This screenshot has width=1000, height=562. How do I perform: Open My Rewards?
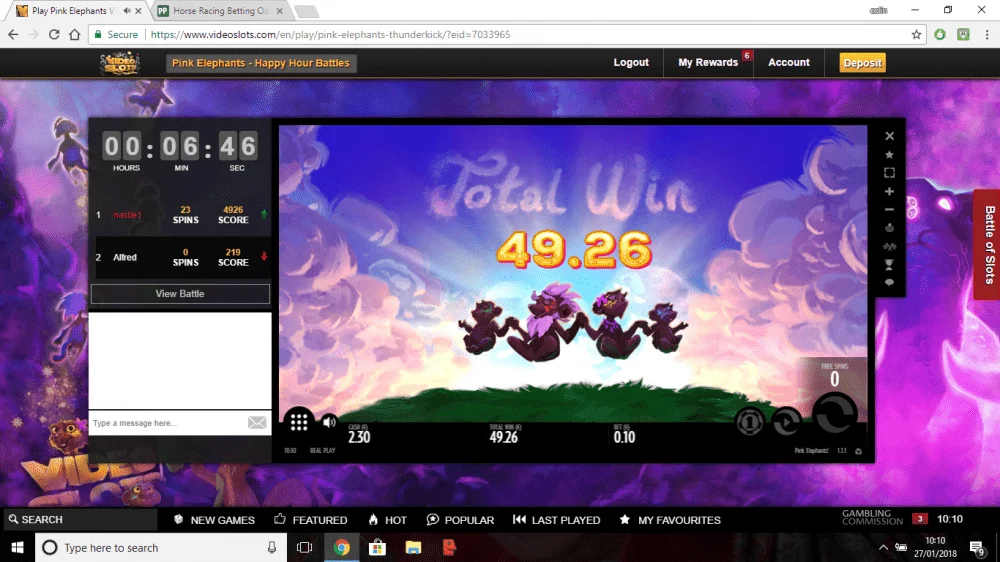point(708,63)
